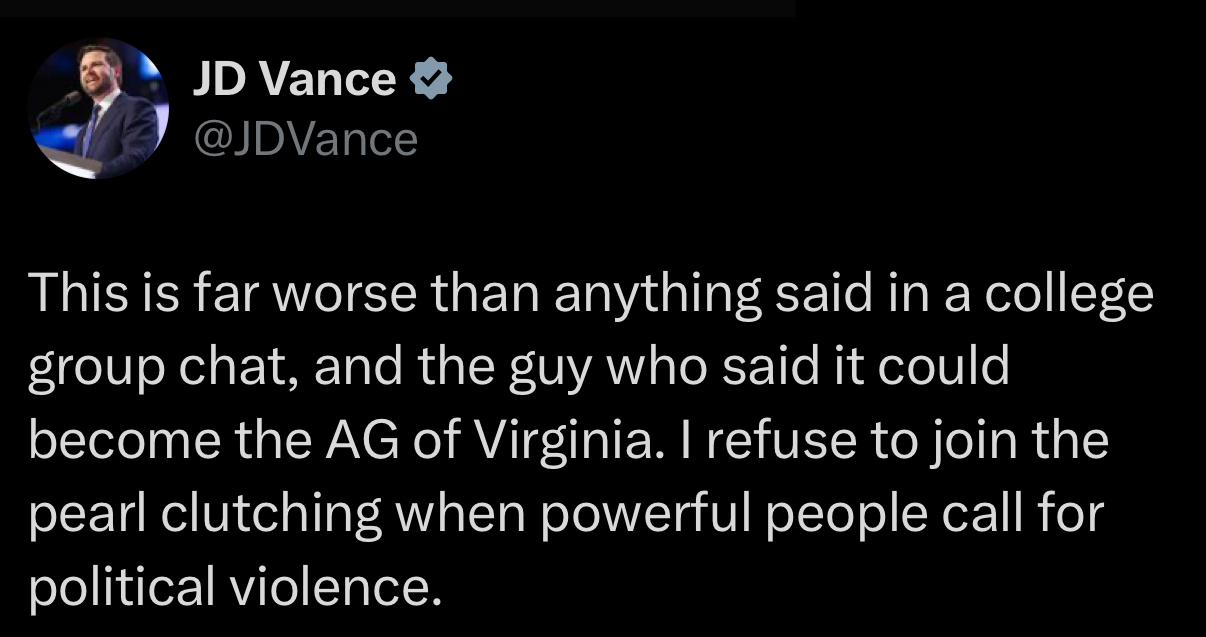Screen dimensions: 1206x637
Task: Click the letters 'AG' in the tweet
Action: [361, 441]
